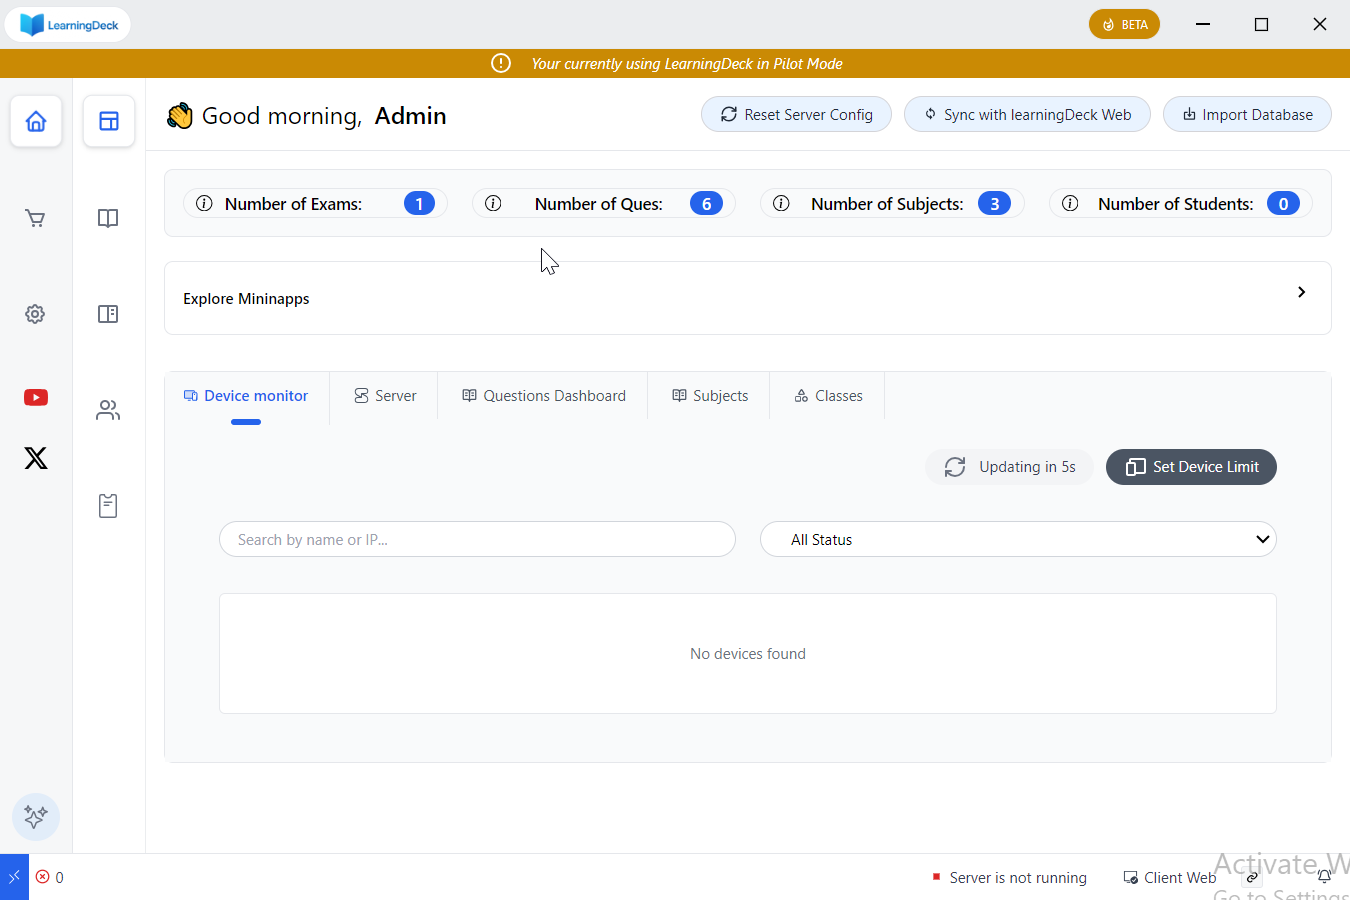Click the Reset Server Config button
Screen dimensions: 1350x900
(796, 115)
